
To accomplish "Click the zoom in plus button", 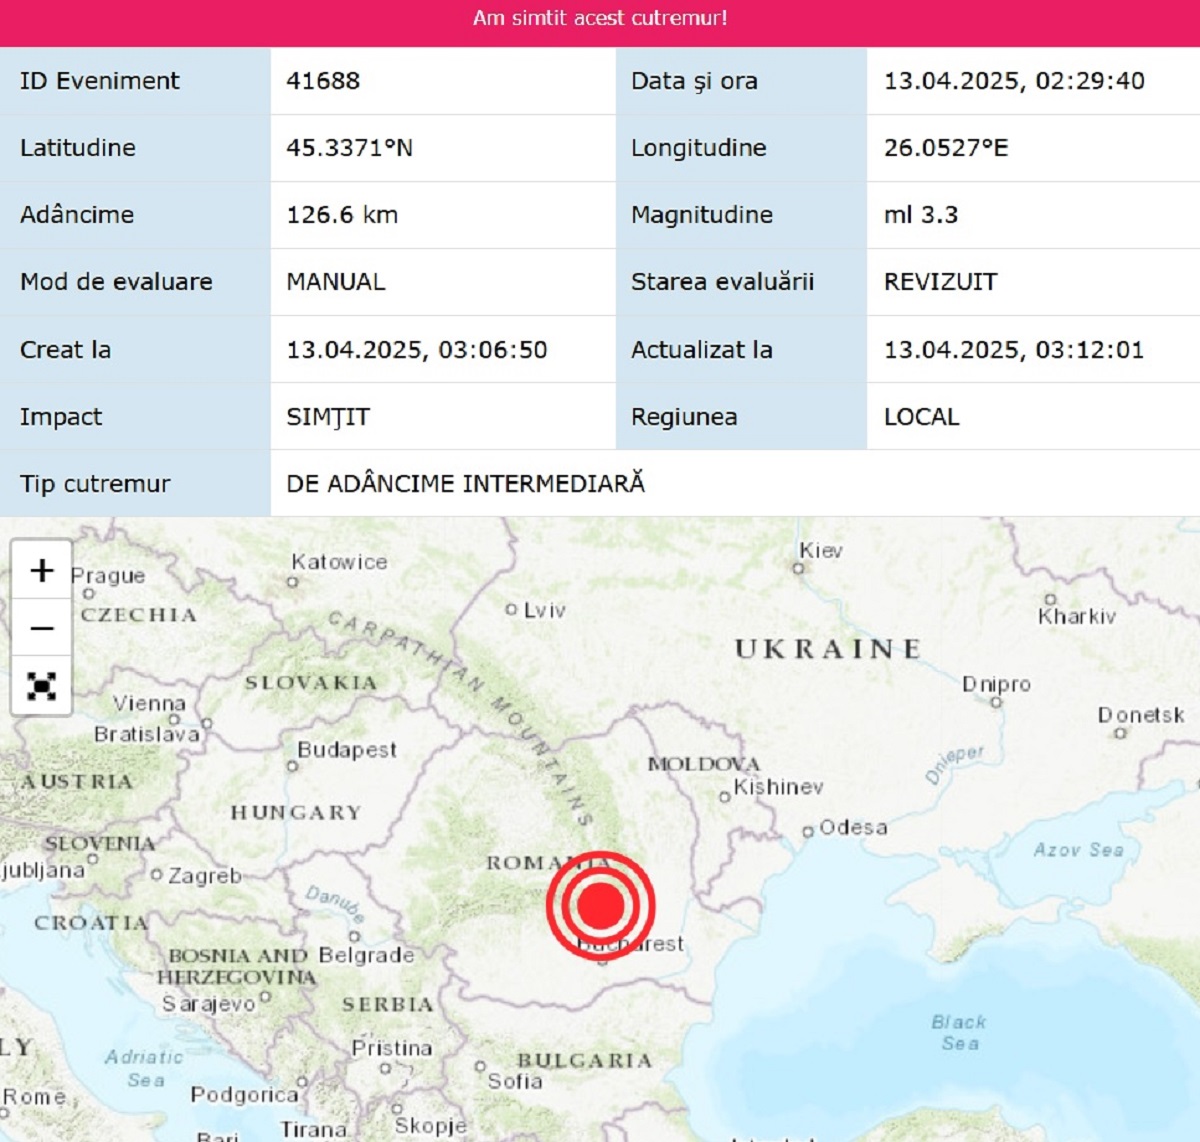I will click(x=41, y=570).
